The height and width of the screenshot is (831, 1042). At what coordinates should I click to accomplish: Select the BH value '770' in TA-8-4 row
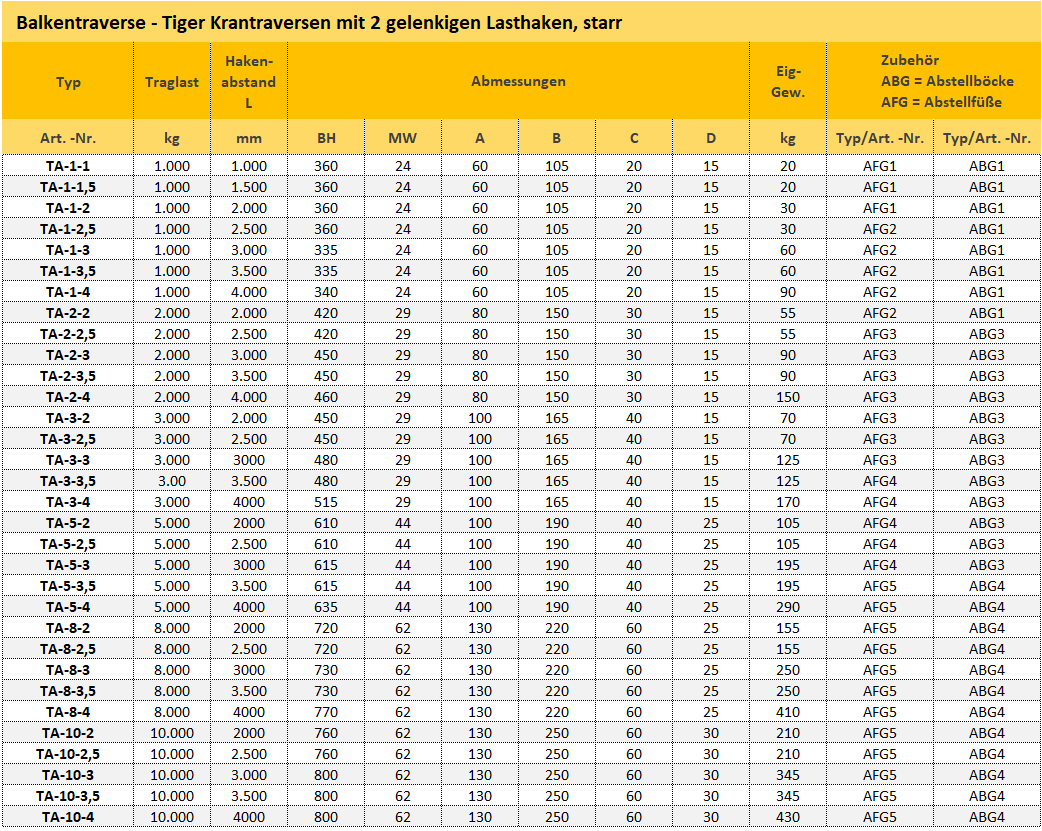click(x=326, y=712)
